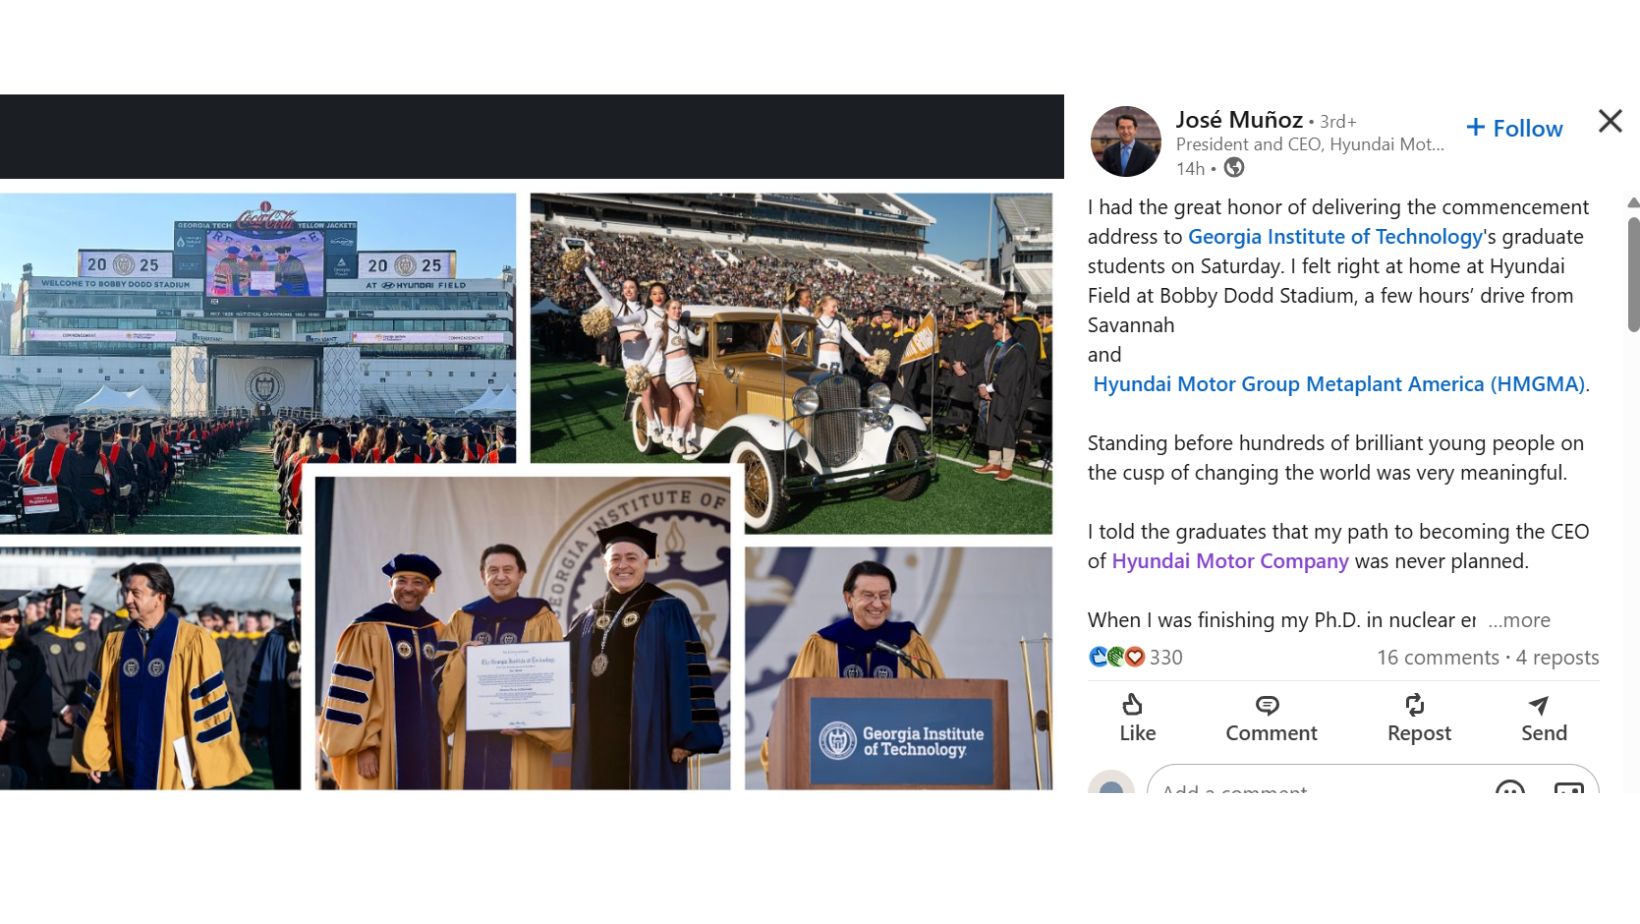Click the Like thumbs-up icon
This screenshot has width=1640, height=924.
(x=1132, y=705)
